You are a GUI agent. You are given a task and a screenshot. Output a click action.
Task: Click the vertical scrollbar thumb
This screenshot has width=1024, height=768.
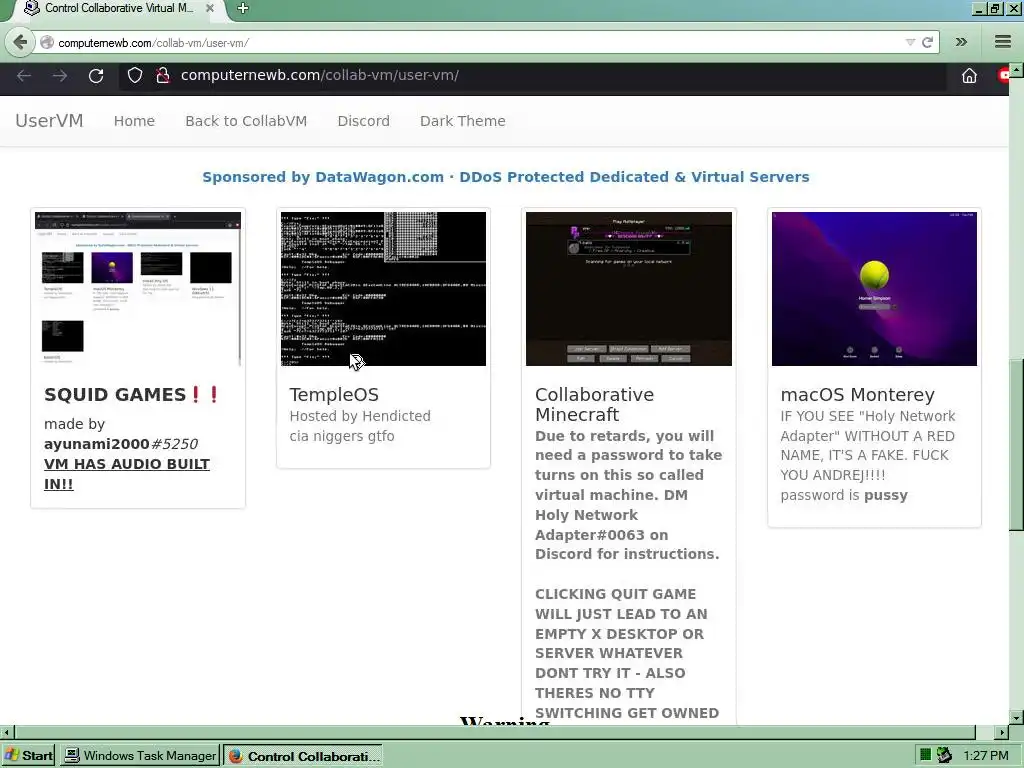click(1016, 444)
